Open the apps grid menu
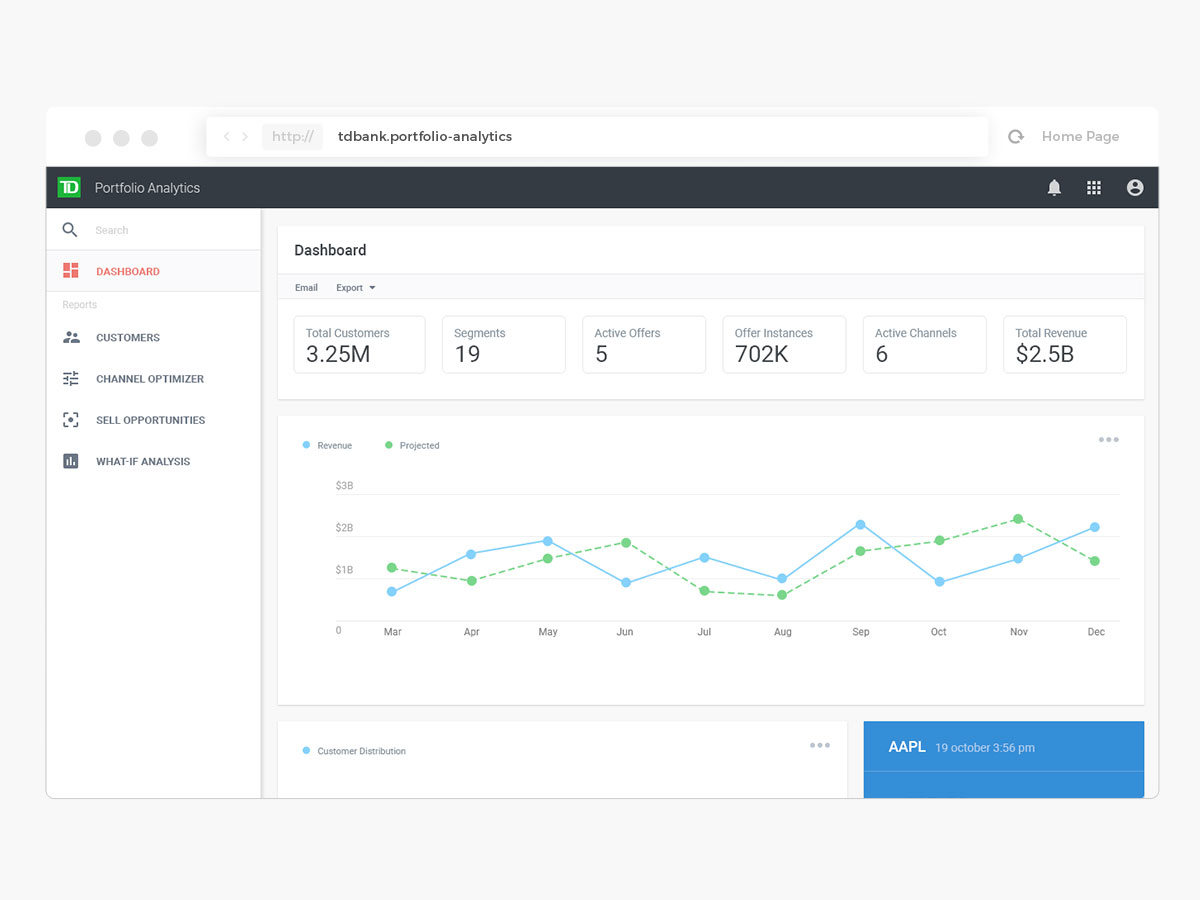 tap(1094, 188)
